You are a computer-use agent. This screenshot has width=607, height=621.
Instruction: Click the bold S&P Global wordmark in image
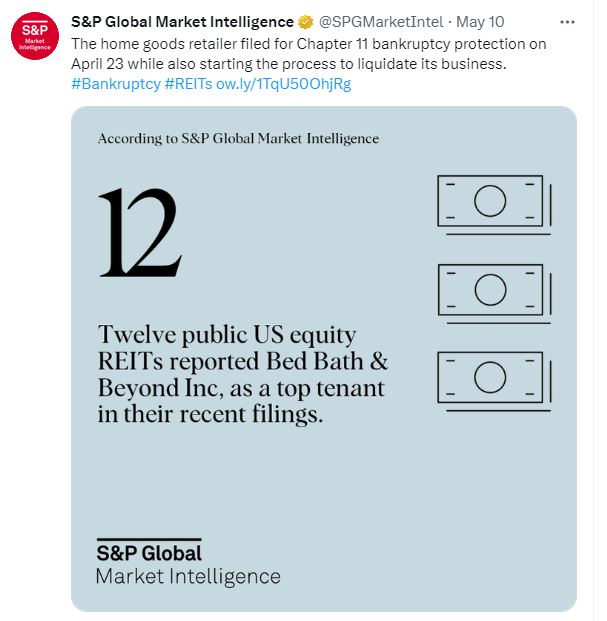coord(149,552)
